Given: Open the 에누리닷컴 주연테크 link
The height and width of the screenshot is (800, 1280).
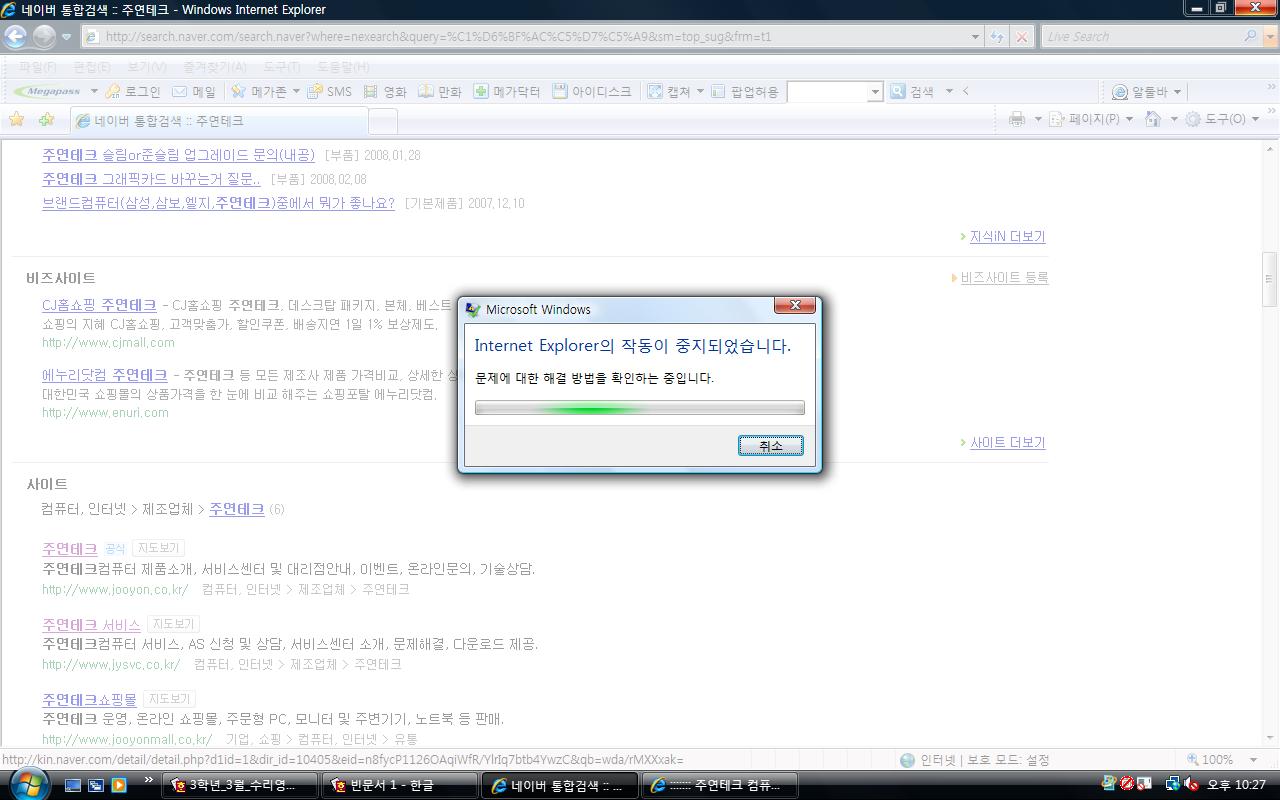Looking at the screenshot, I should pyautogui.click(x=105, y=375).
